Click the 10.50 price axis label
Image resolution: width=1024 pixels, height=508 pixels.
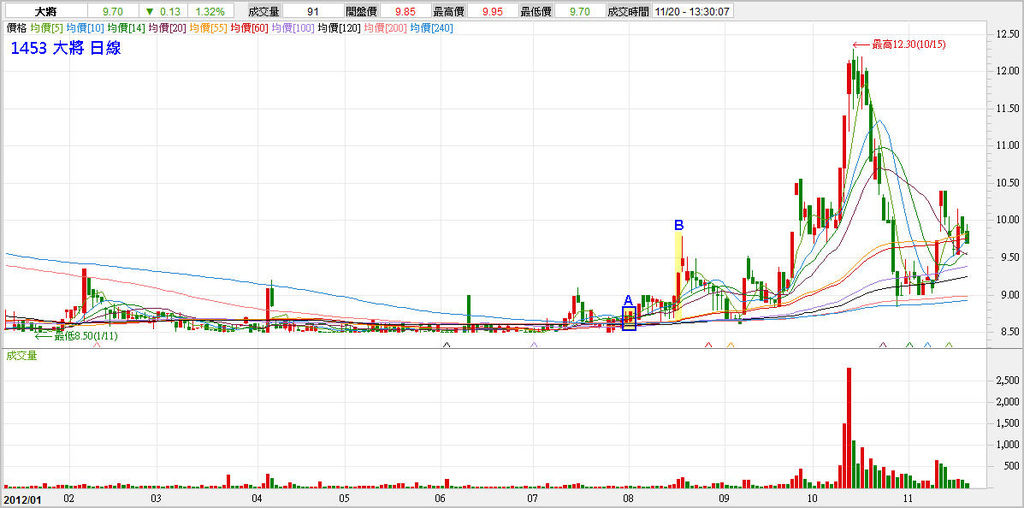point(1006,183)
